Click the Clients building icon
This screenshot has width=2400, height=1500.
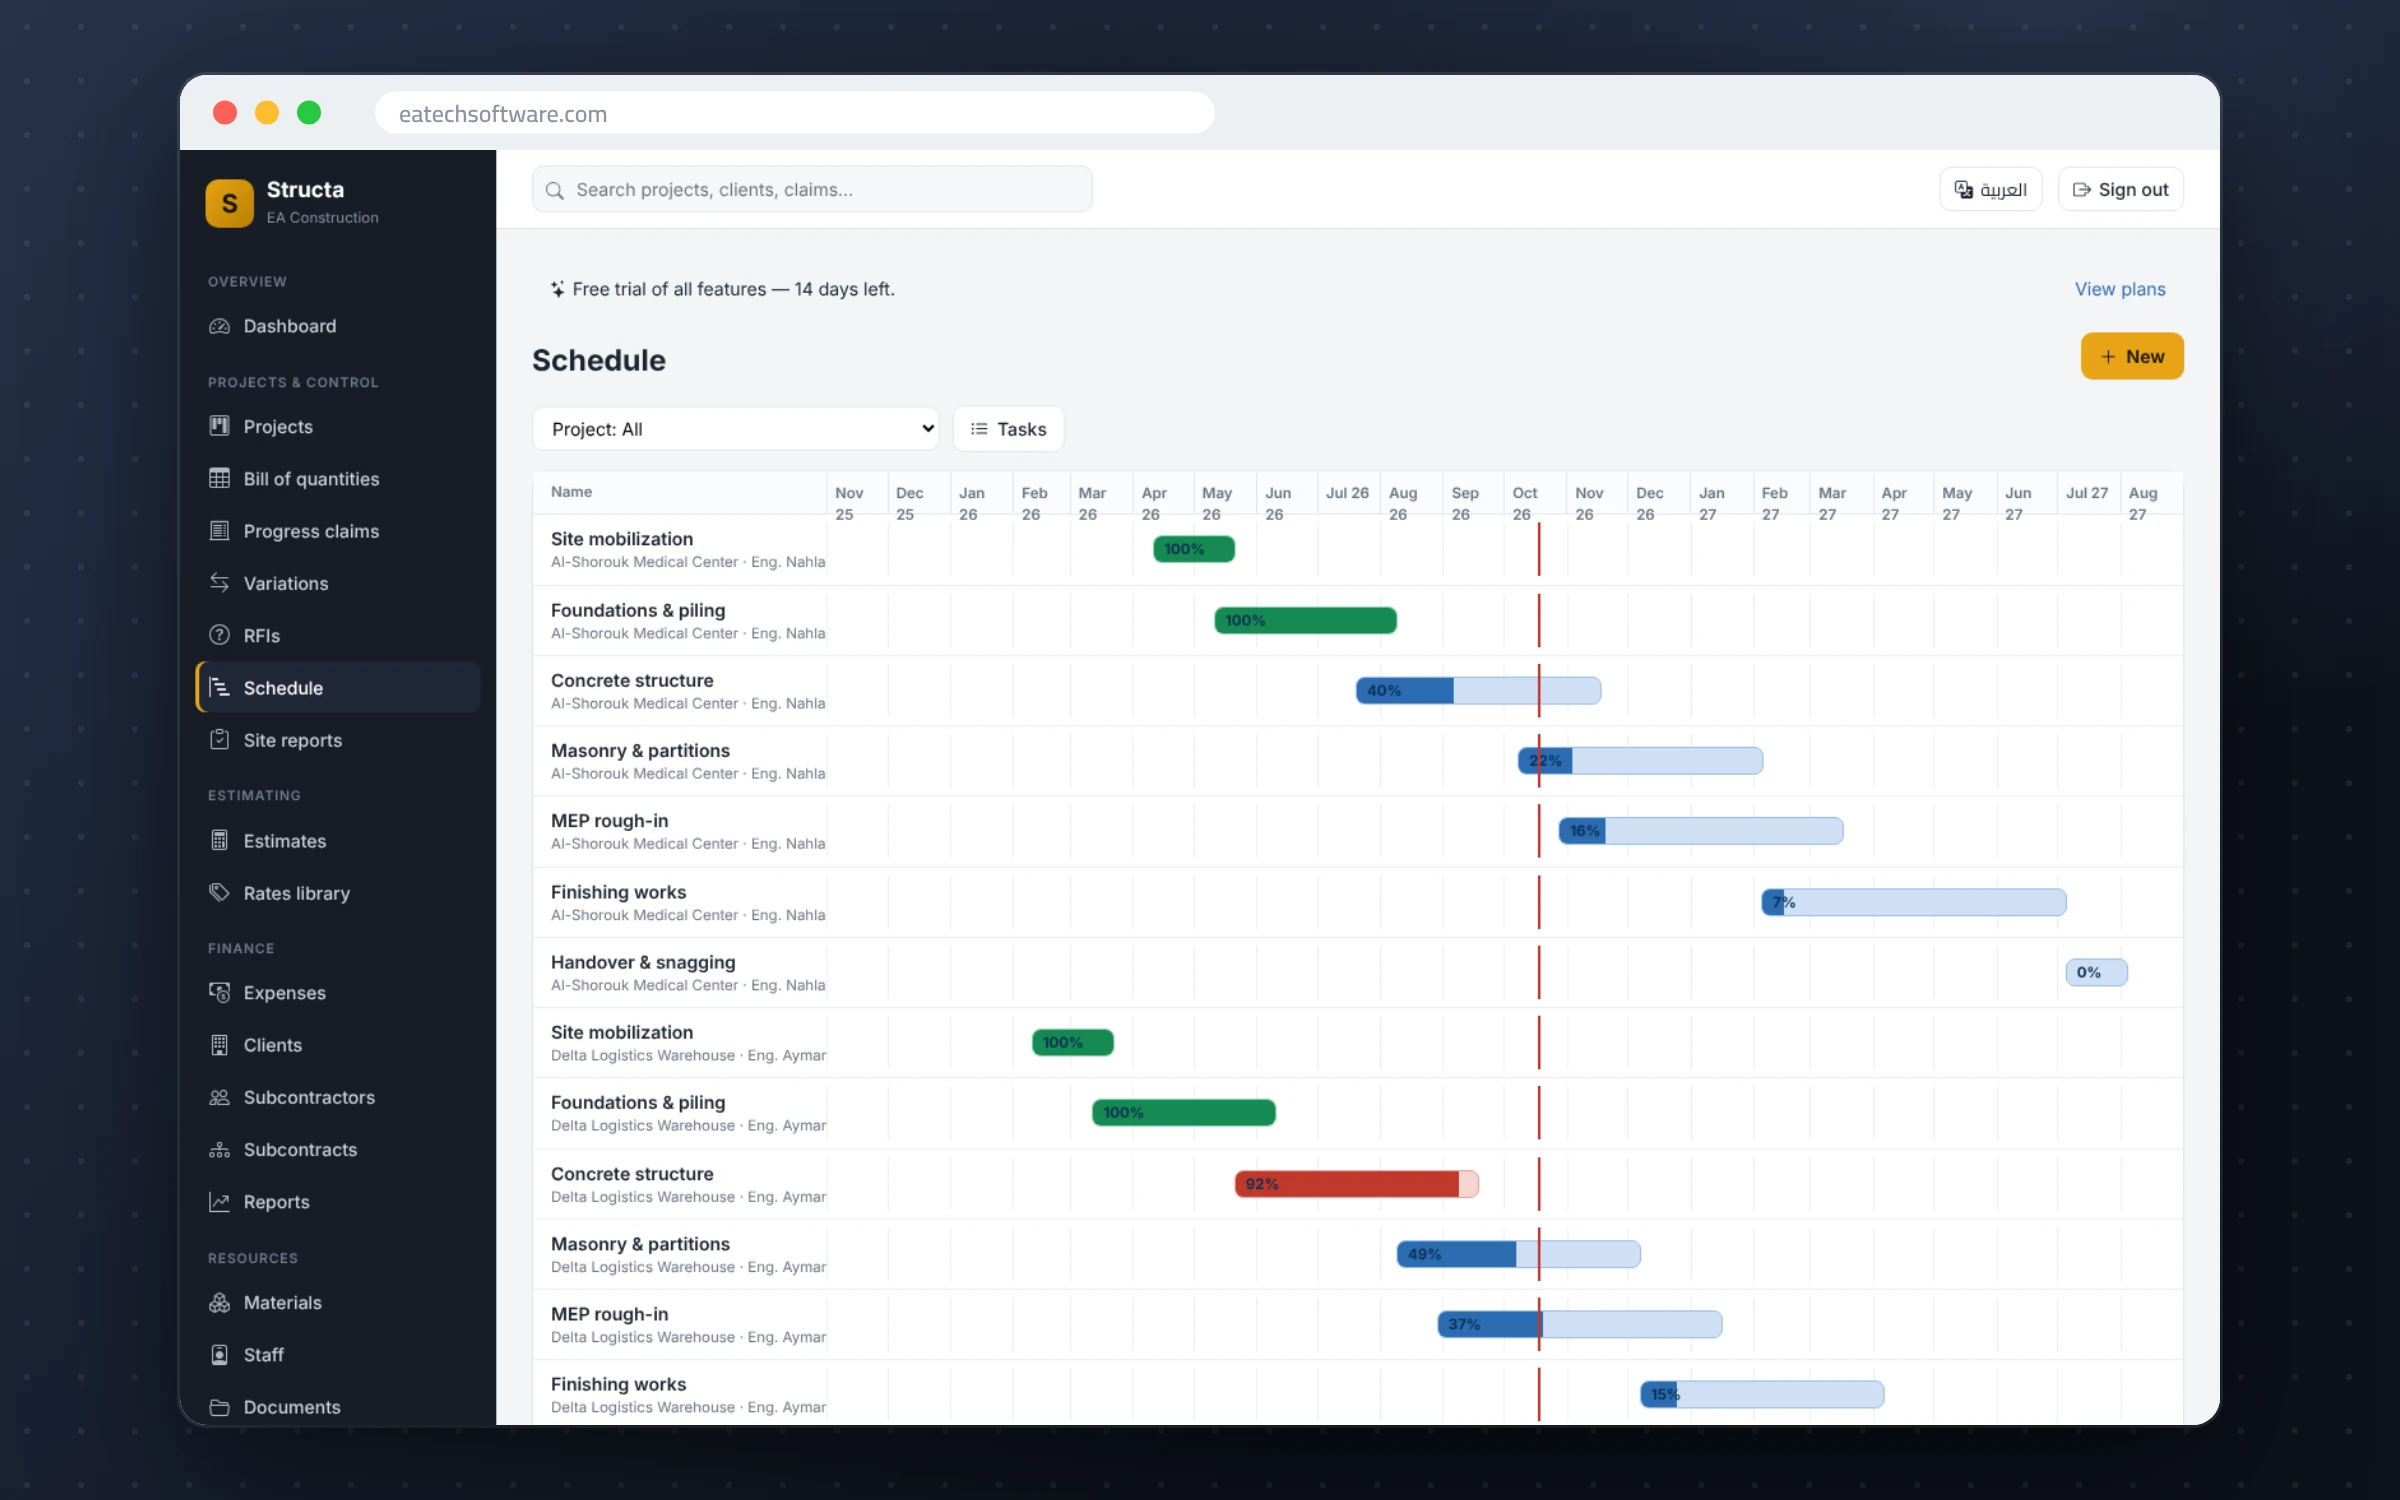[x=219, y=1045]
